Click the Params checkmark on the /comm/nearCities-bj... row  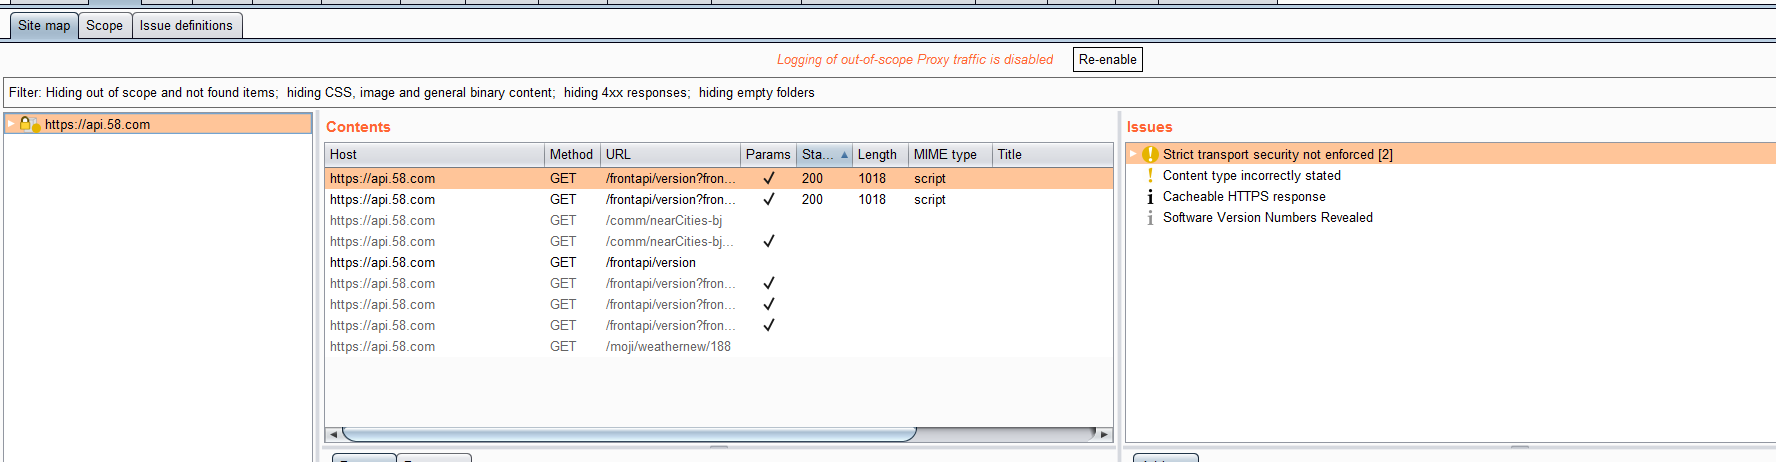tap(769, 241)
